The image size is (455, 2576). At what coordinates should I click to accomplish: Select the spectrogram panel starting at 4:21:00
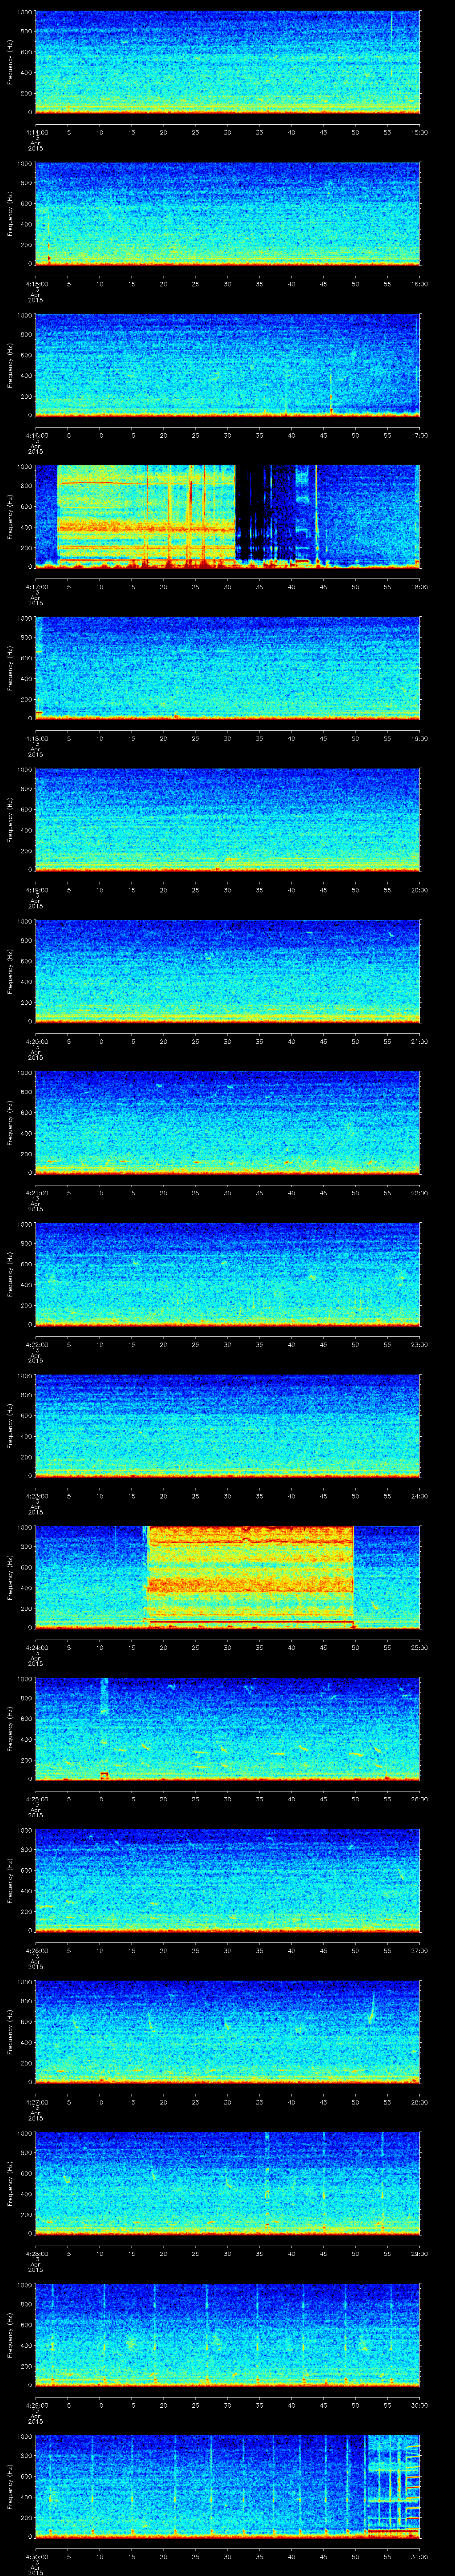point(227,1123)
